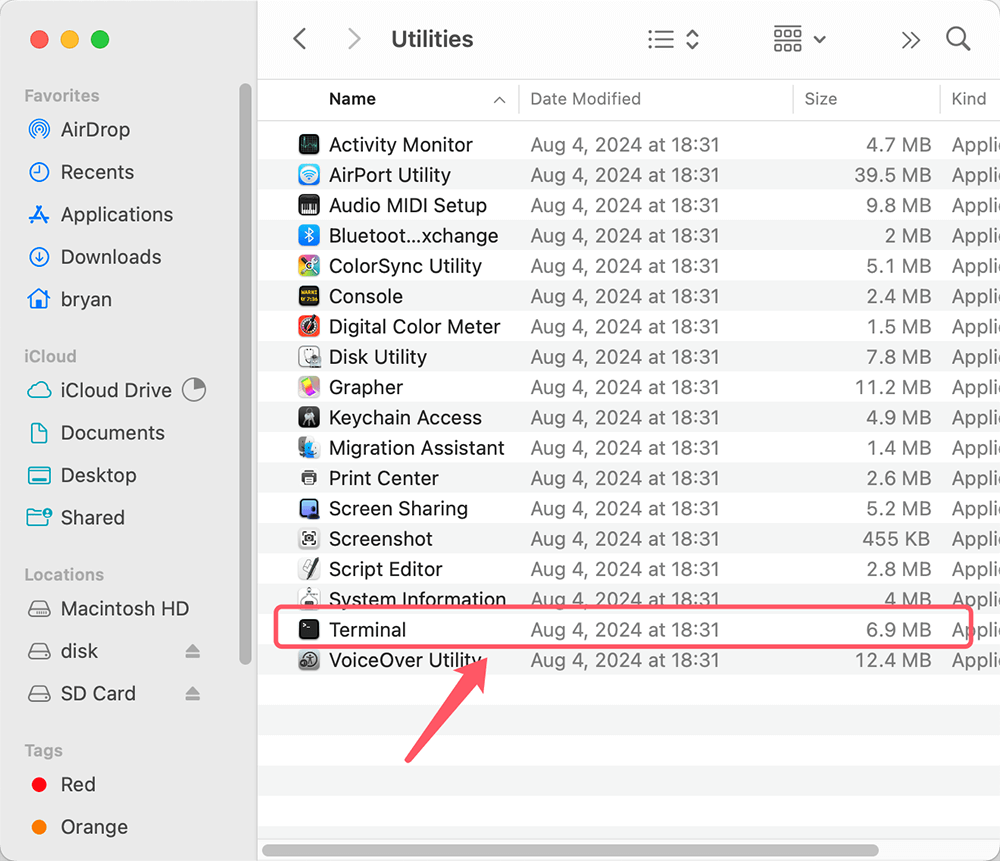
Task: Click the Screen Sharing icon
Action: coord(309,508)
